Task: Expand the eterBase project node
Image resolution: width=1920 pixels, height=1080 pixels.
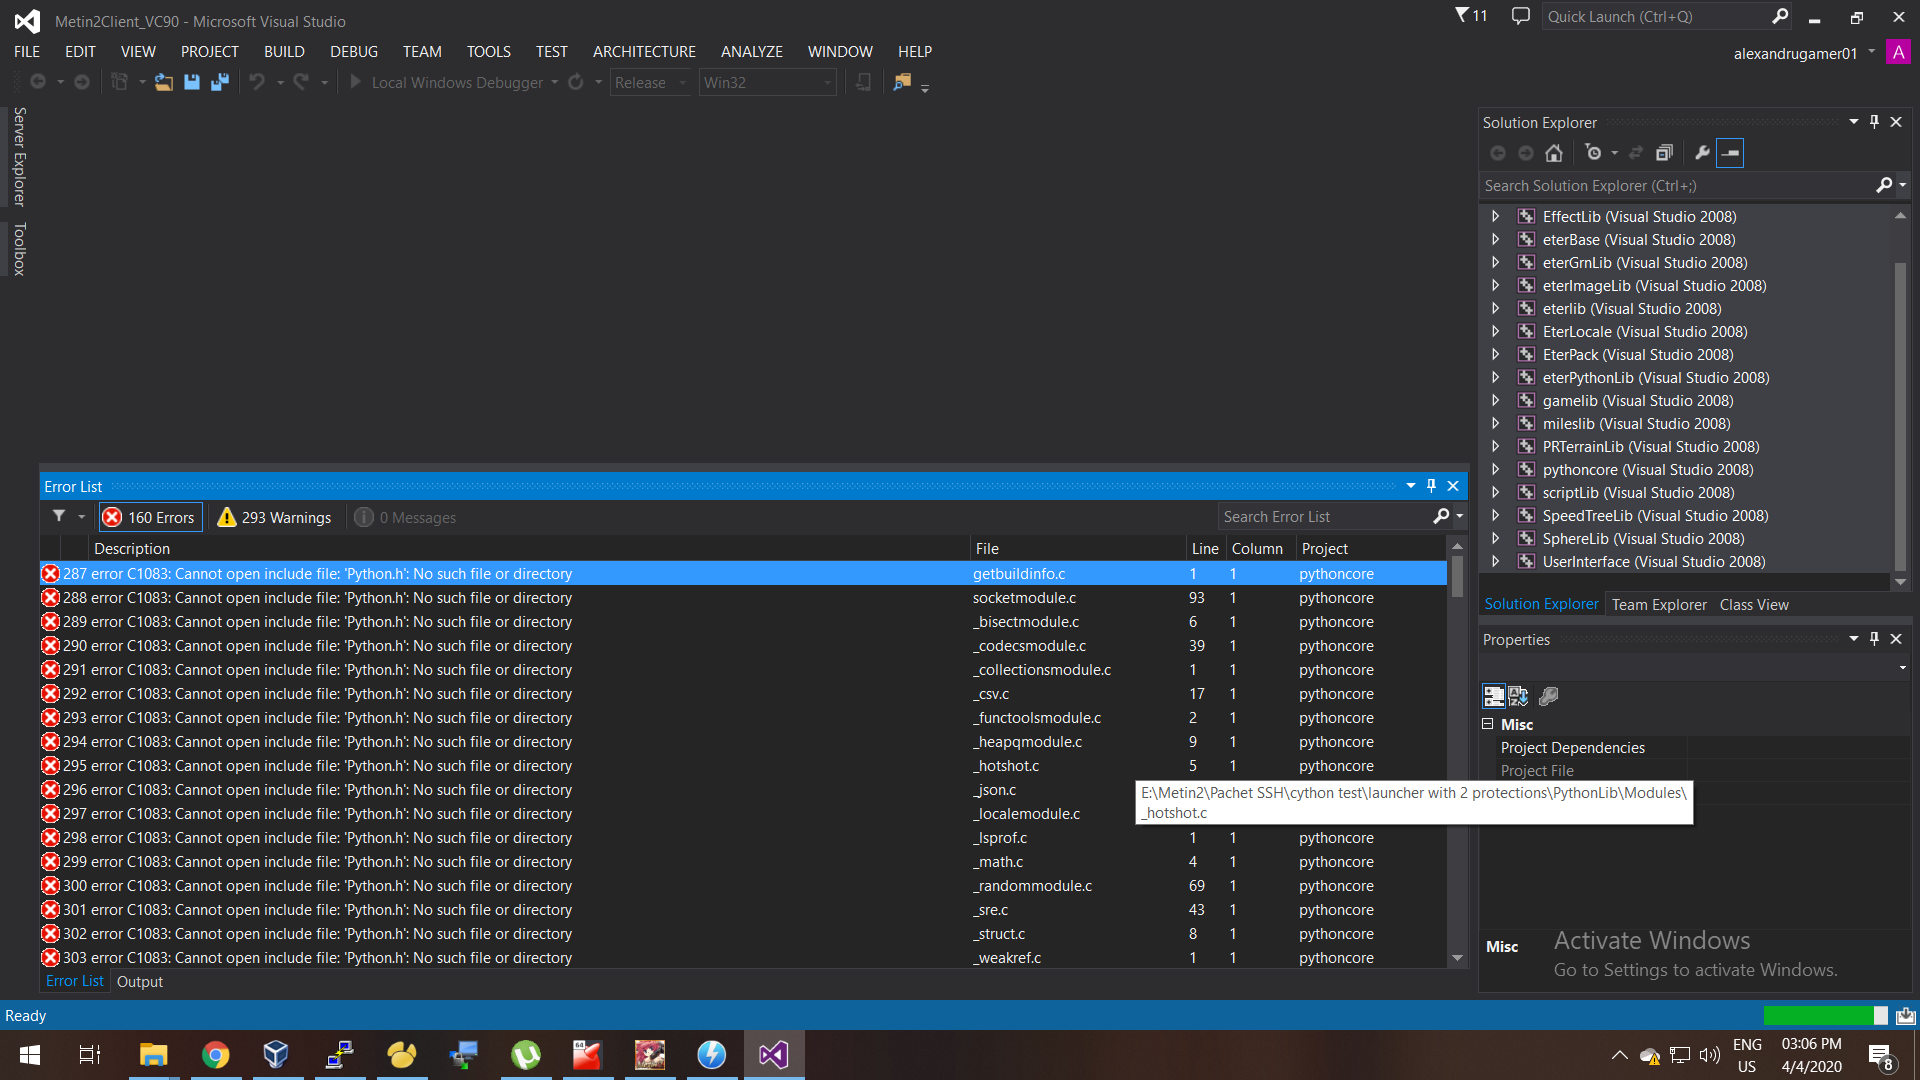Action: coord(1495,239)
